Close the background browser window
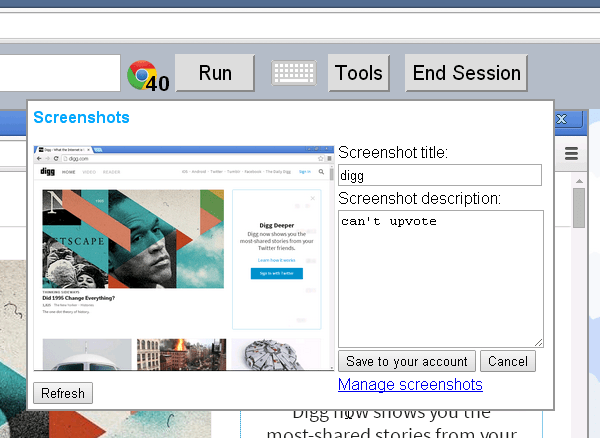This screenshot has width=600, height=438. click(562, 119)
